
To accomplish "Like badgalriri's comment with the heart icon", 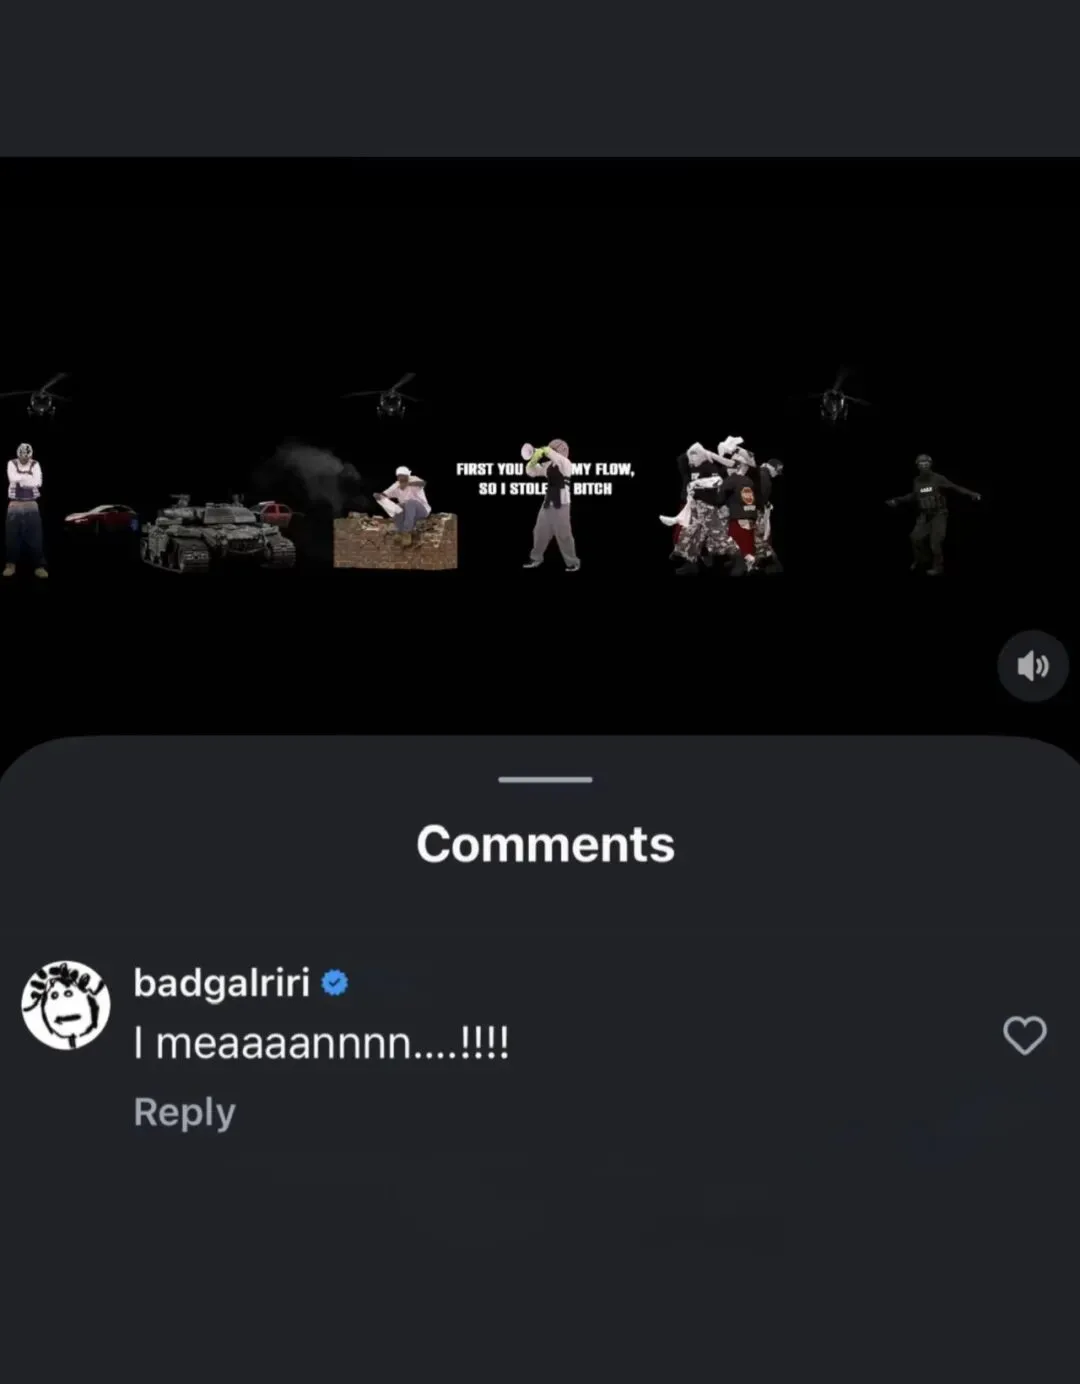I will [1024, 1035].
